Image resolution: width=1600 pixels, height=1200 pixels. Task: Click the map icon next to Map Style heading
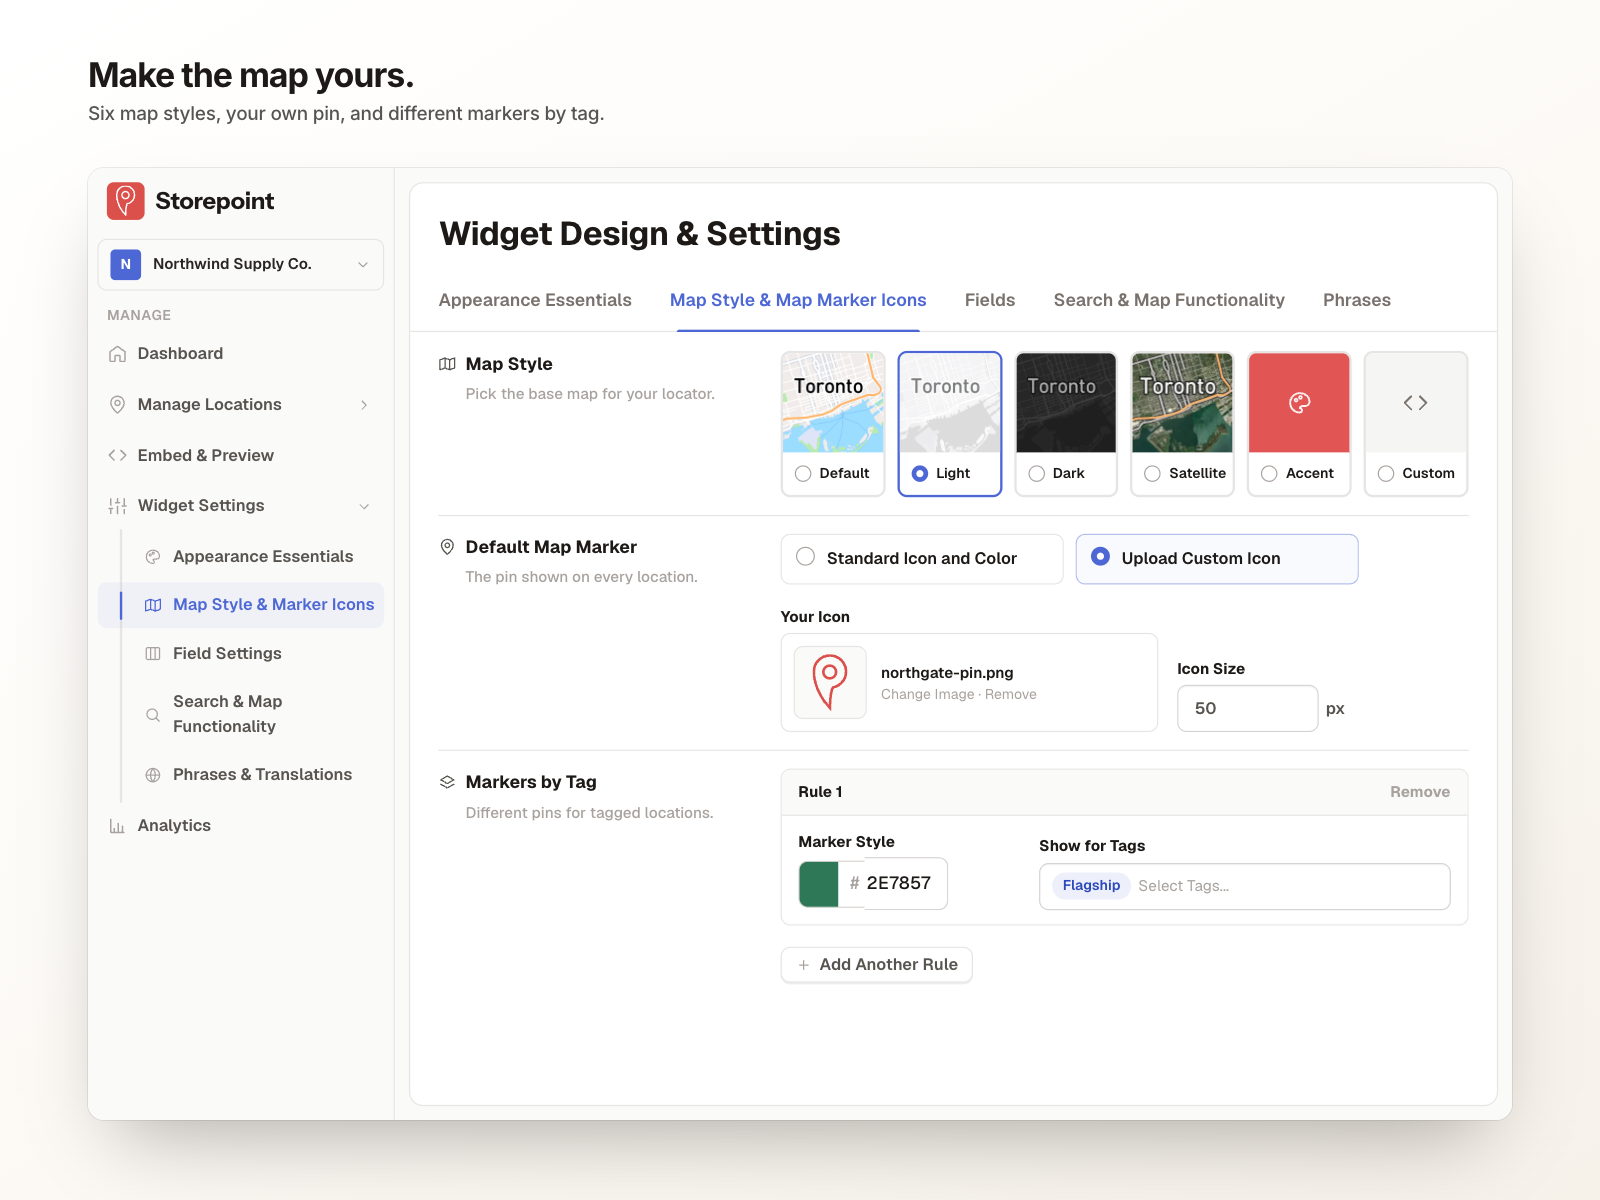point(447,364)
